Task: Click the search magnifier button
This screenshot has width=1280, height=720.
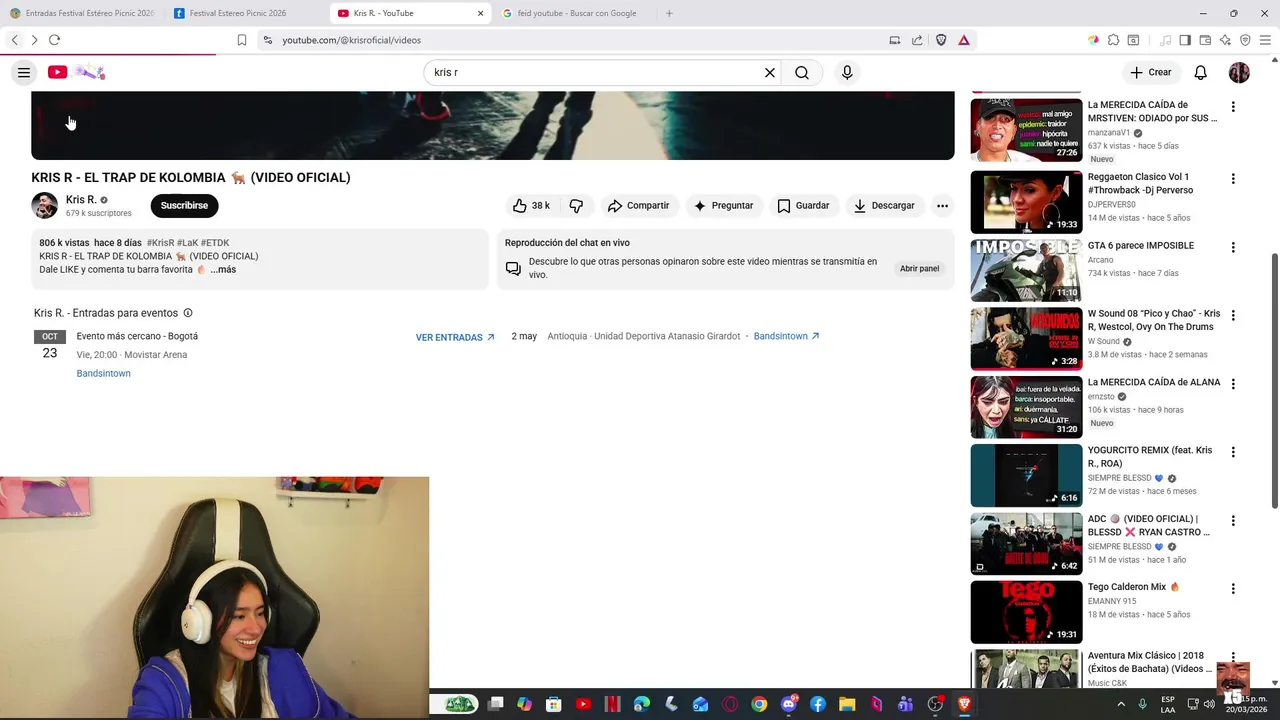Action: 802,72
